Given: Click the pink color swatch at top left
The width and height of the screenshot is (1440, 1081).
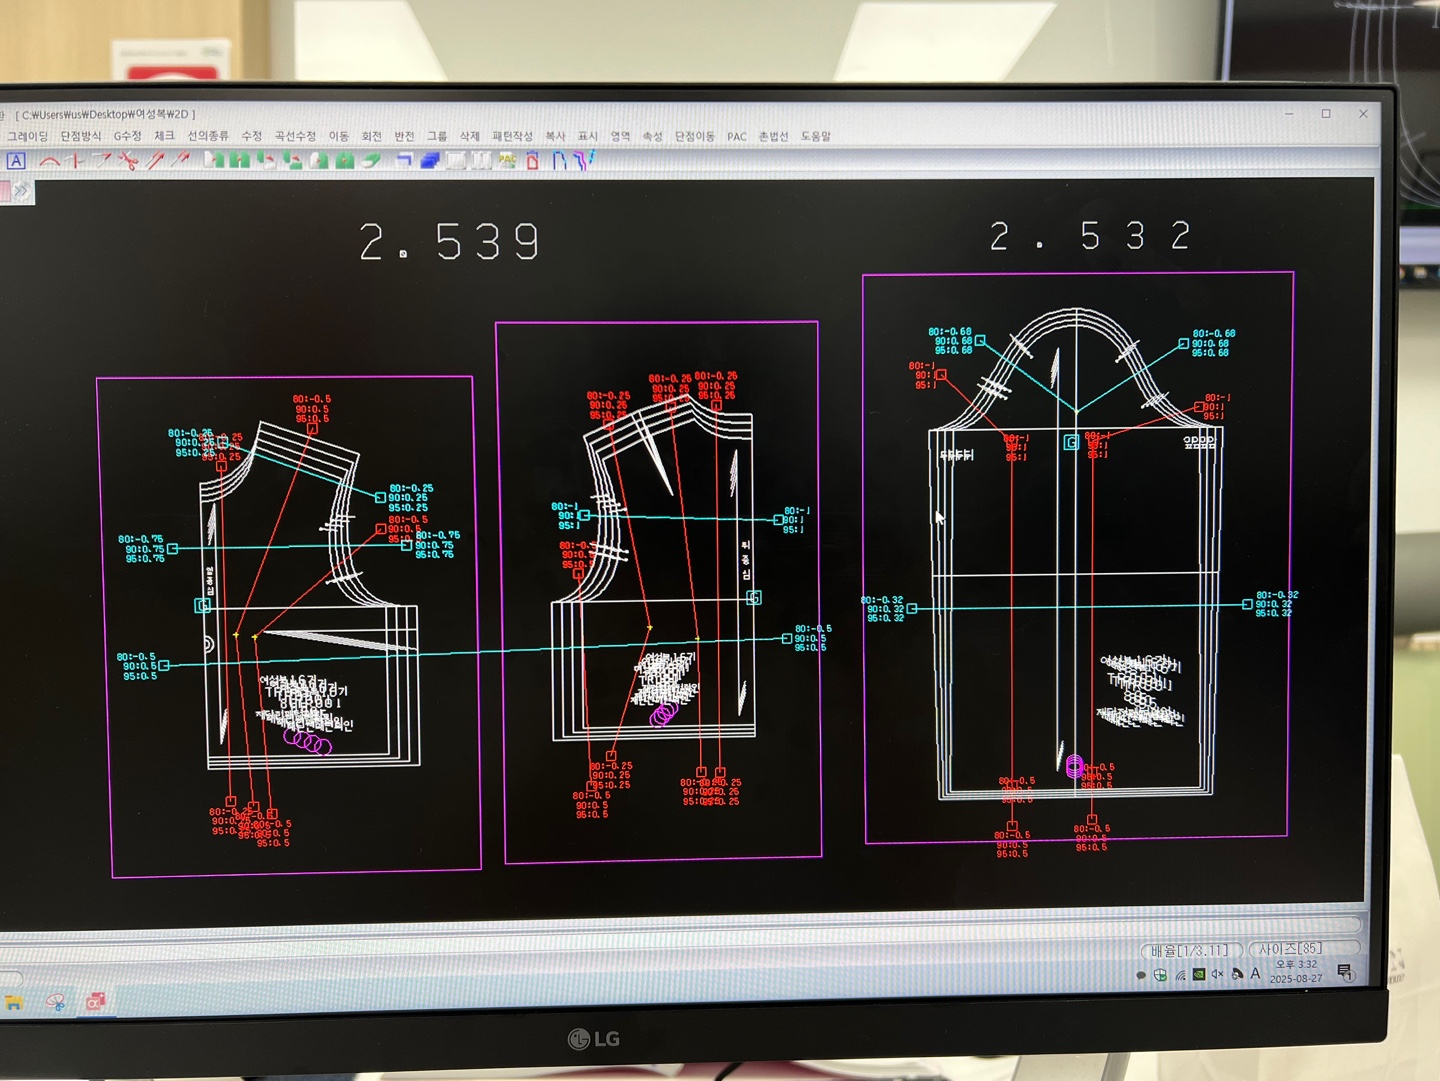Looking at the screenshot, I should 5,190.
